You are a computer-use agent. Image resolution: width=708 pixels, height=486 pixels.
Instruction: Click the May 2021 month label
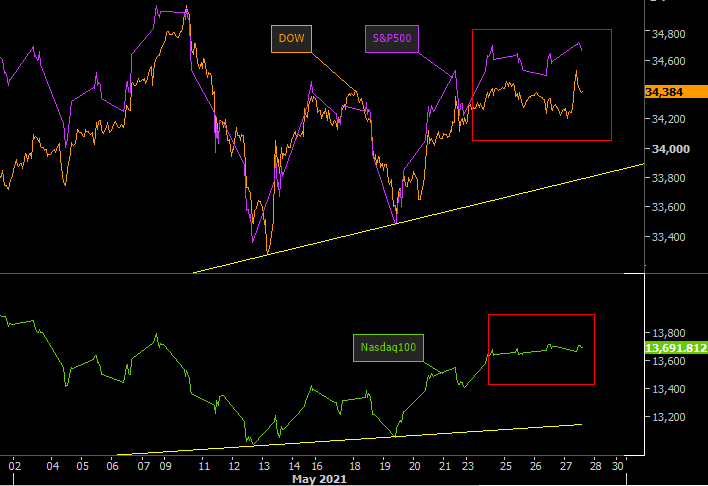319,479
